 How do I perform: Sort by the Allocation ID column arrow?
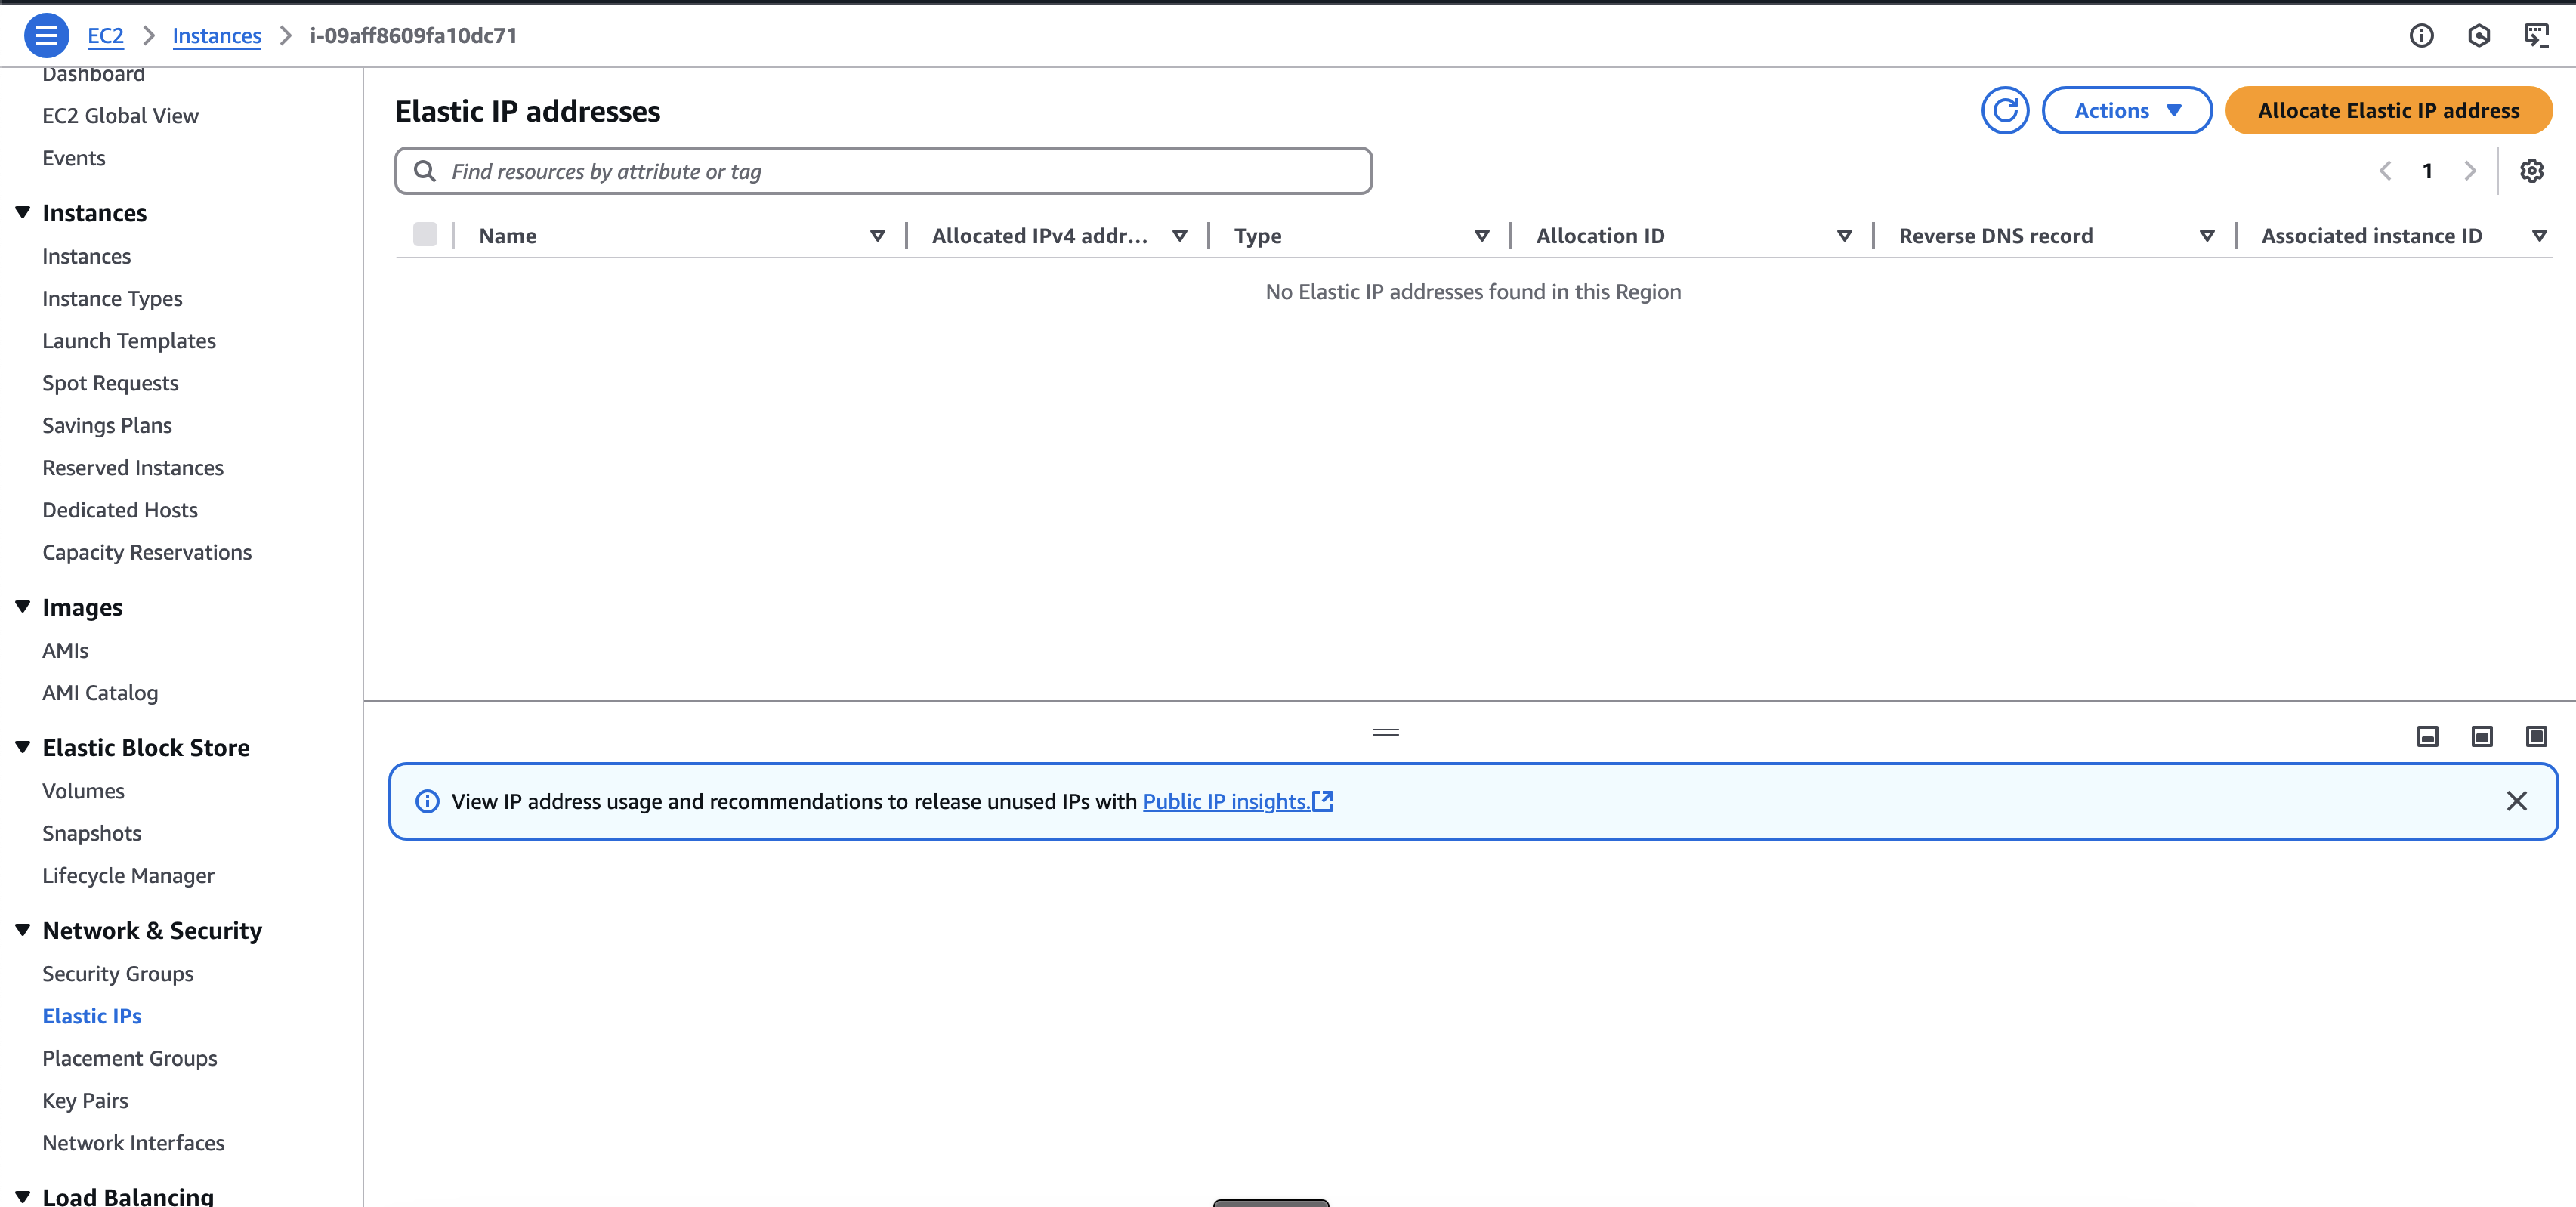(1844, 236)
